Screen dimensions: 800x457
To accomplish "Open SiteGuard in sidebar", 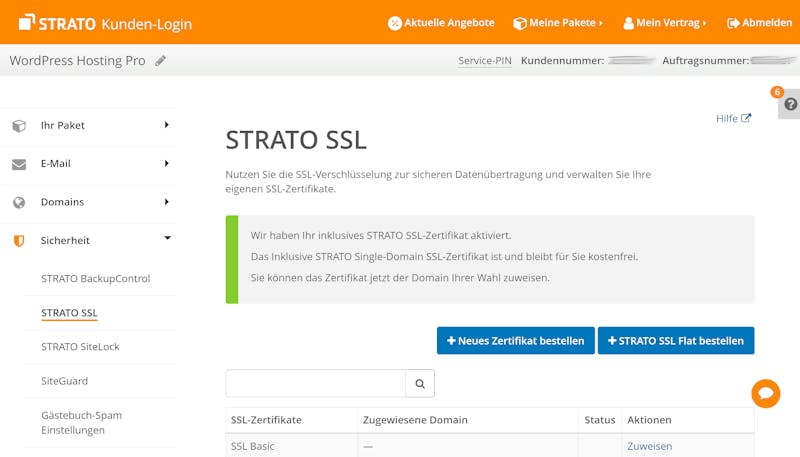I will pos(64,381).
